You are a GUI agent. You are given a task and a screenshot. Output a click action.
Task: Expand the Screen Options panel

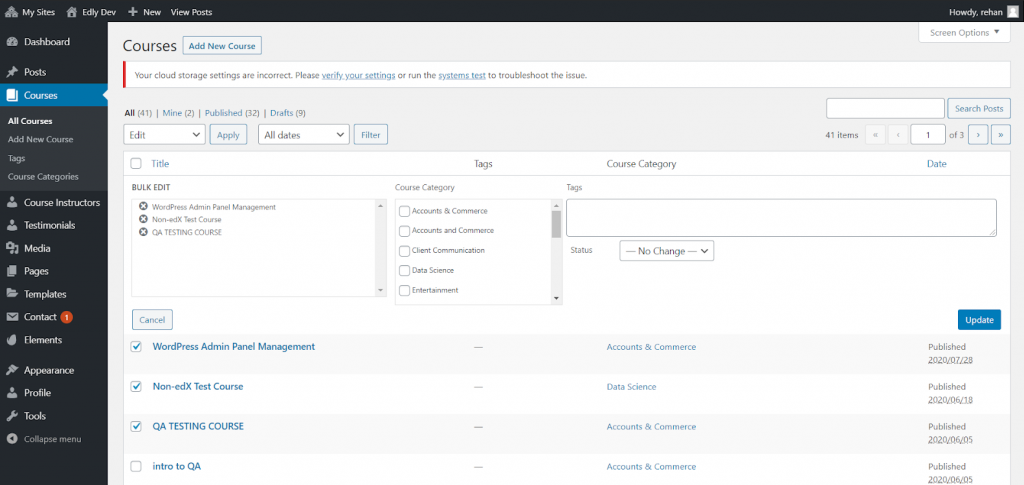[x=965, y=33]
